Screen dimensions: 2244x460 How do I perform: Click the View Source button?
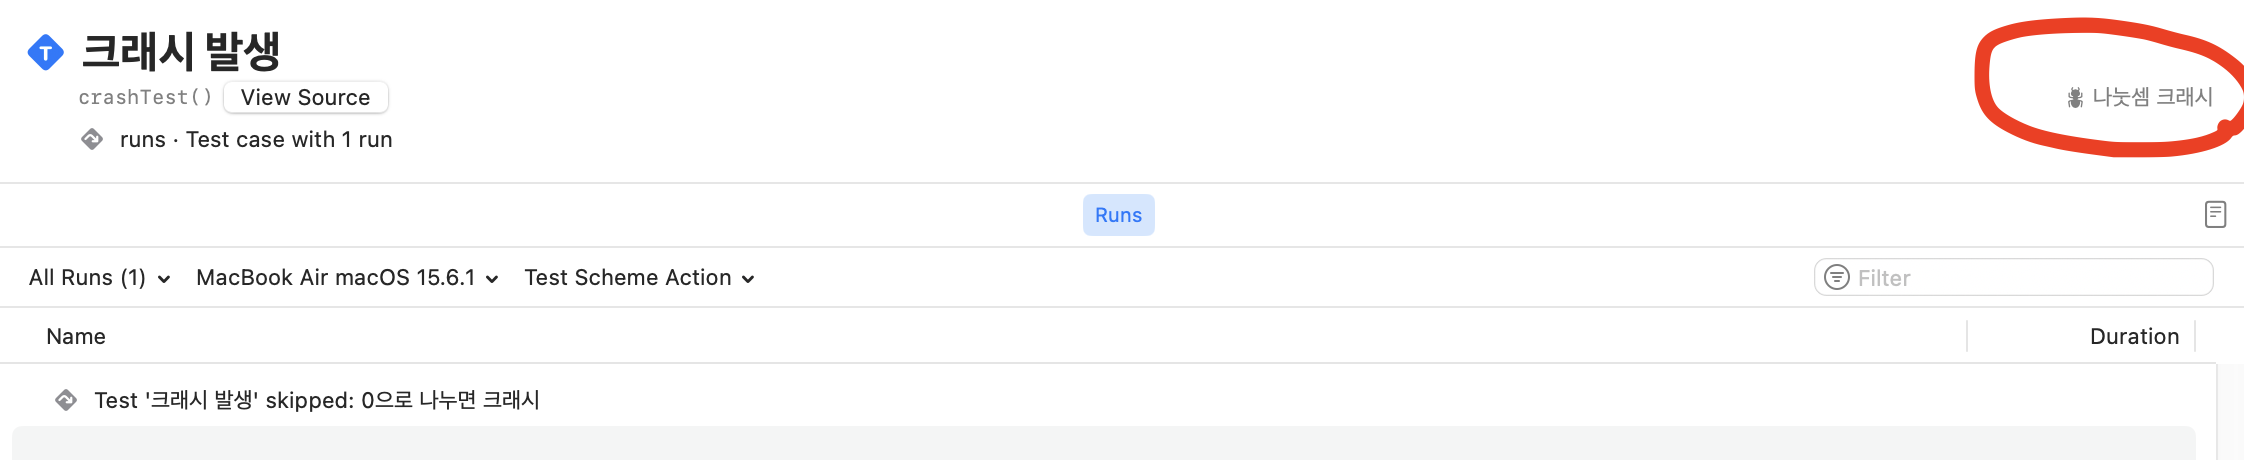pyautogui.click(x=305, y=97)
